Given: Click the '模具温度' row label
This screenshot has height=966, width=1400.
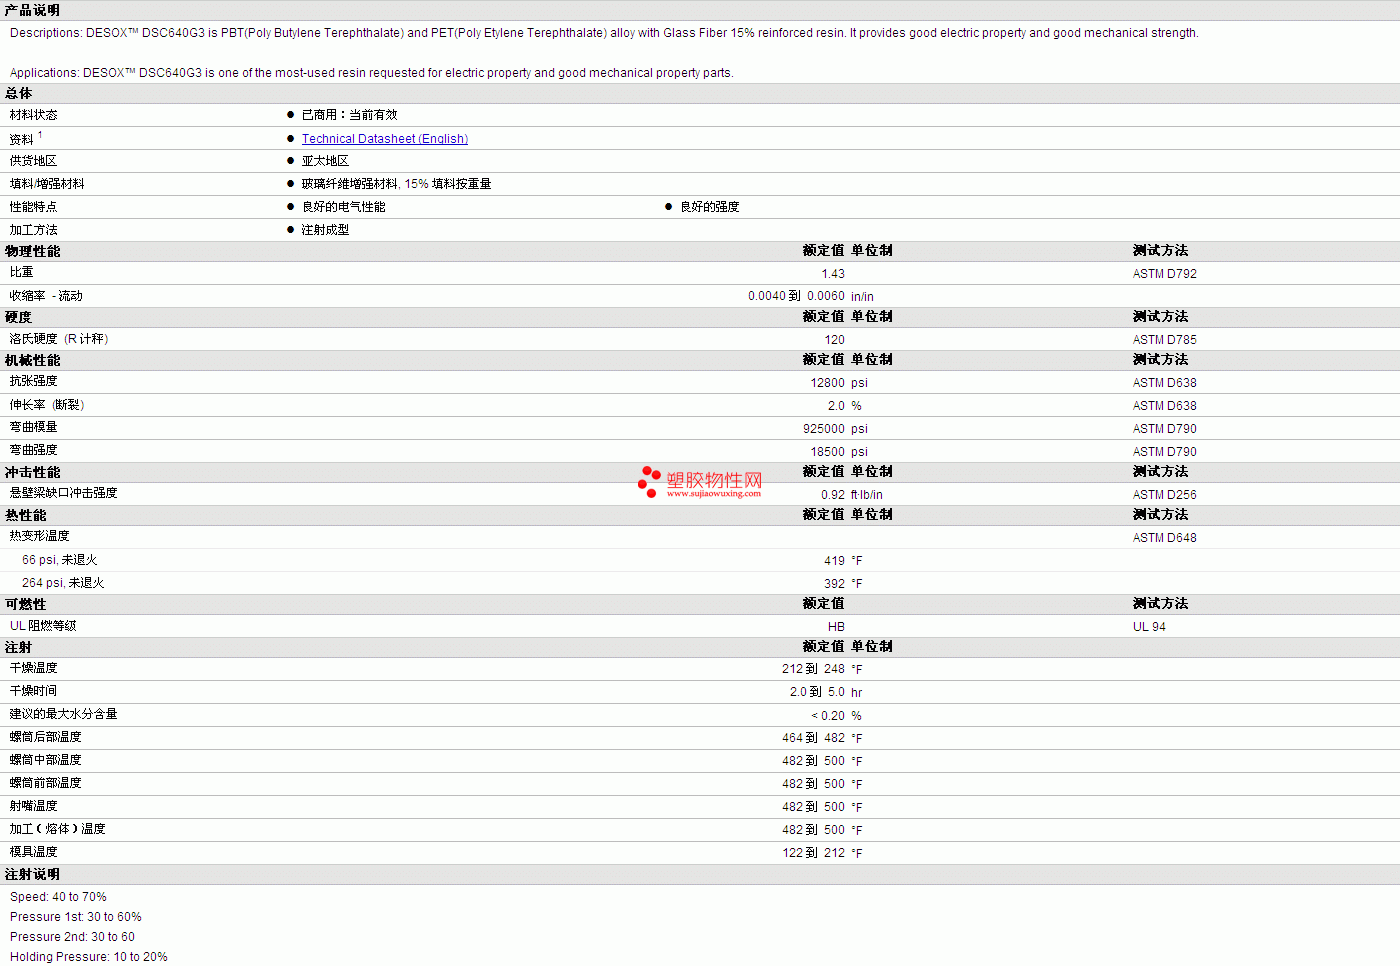Looking at the screenshot, I should click(x=34, y=852).
